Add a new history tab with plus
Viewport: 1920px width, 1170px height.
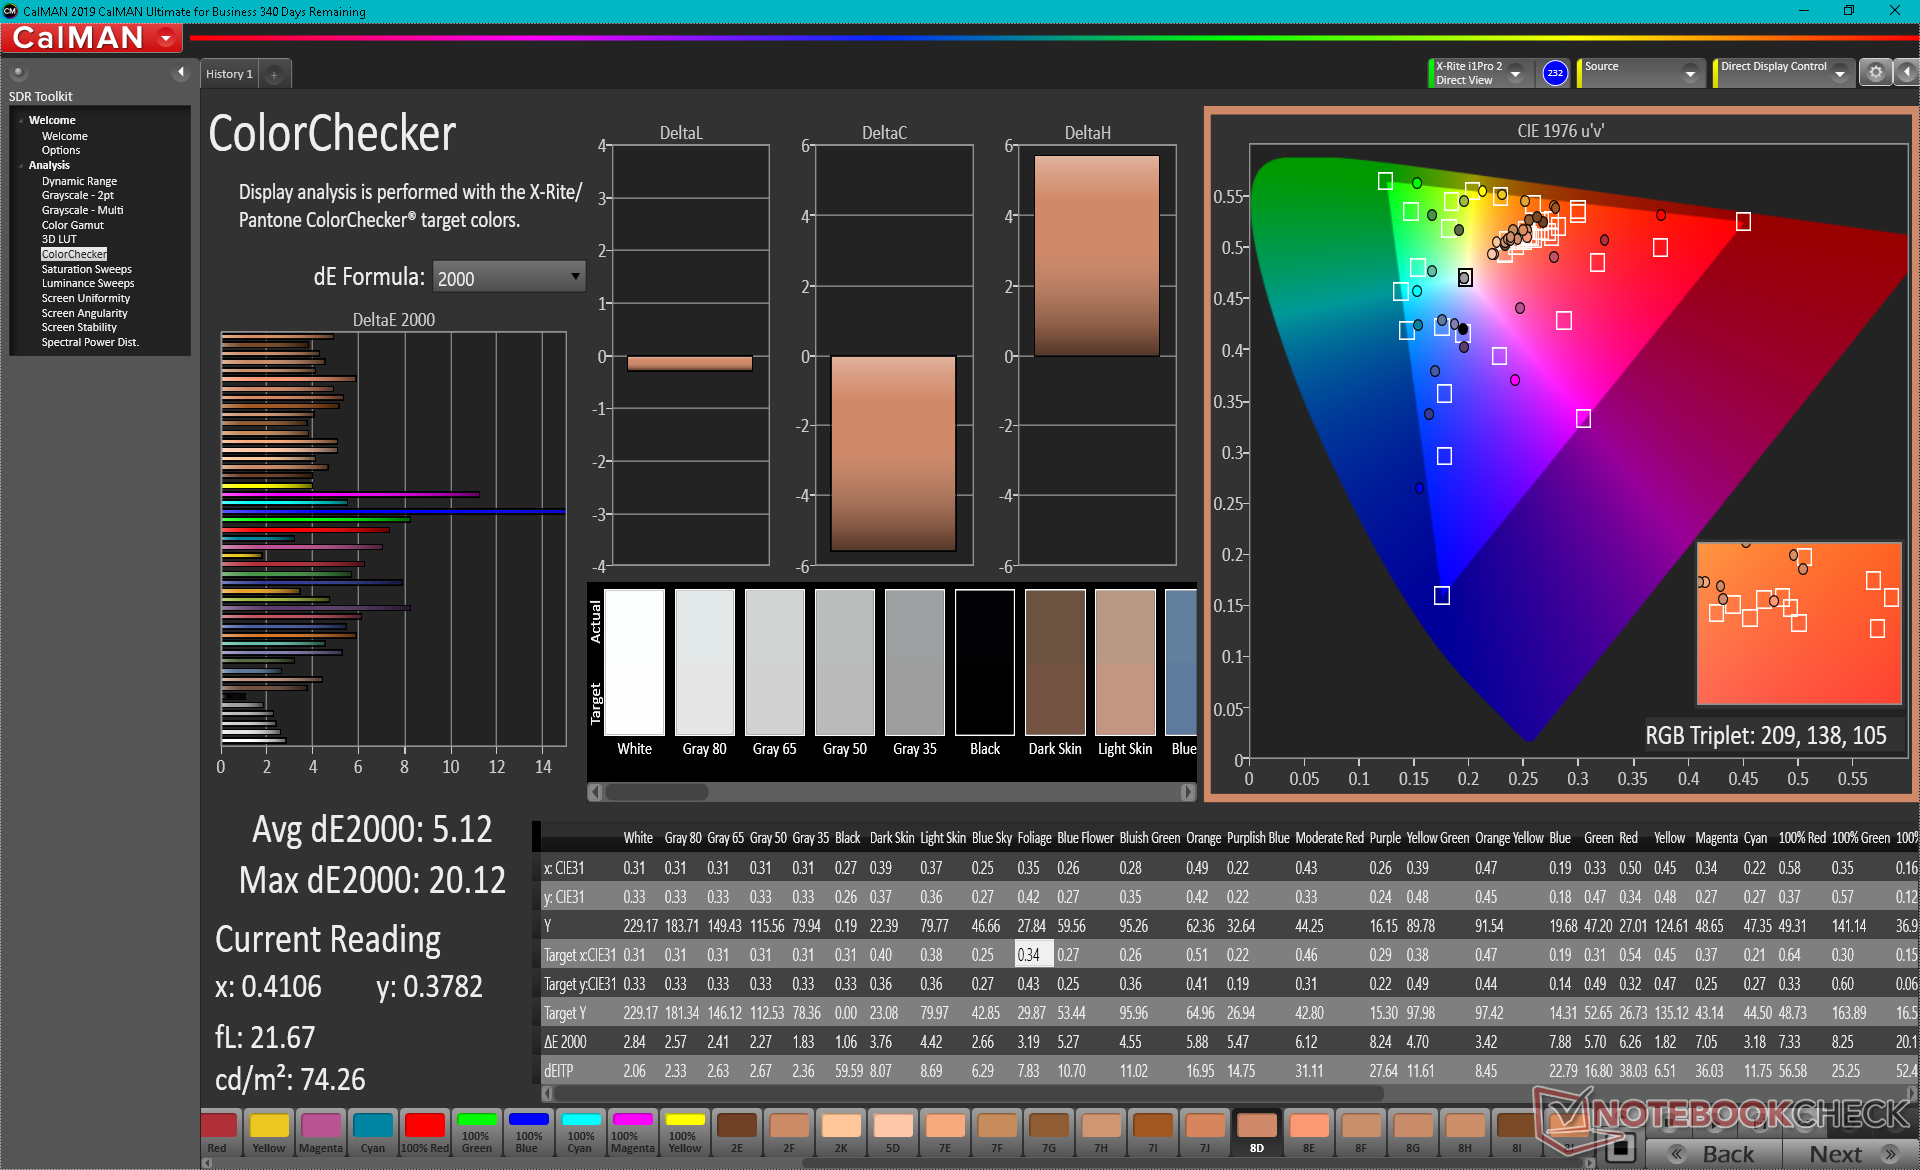click(x=274, y=74)
